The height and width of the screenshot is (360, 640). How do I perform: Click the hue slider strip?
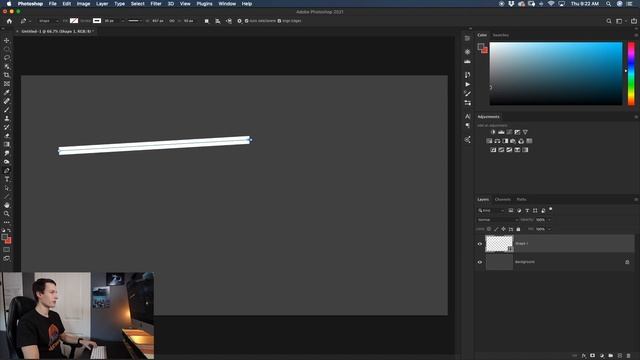pos(631,73)
